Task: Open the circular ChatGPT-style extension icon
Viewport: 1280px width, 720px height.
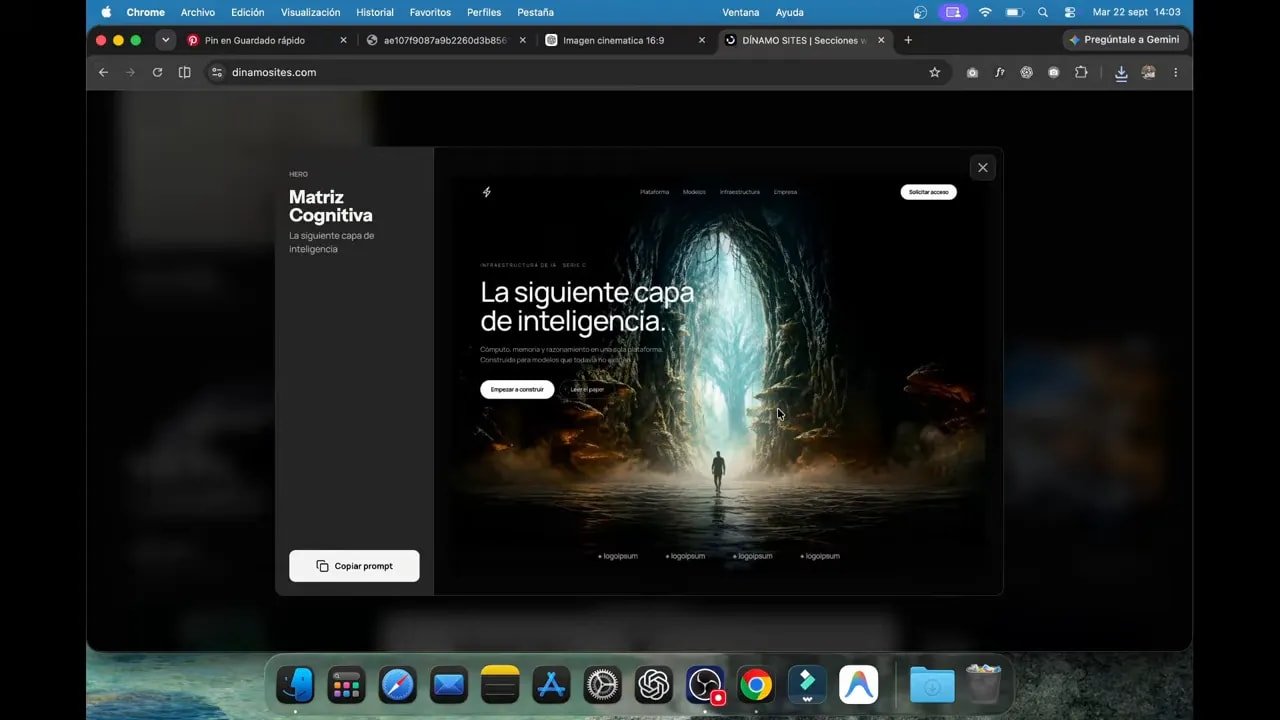Action: pos(1026,72)
